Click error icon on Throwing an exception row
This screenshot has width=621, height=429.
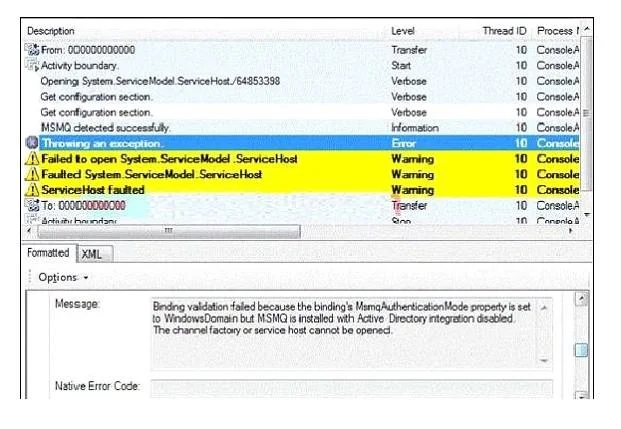coord(32,143)
